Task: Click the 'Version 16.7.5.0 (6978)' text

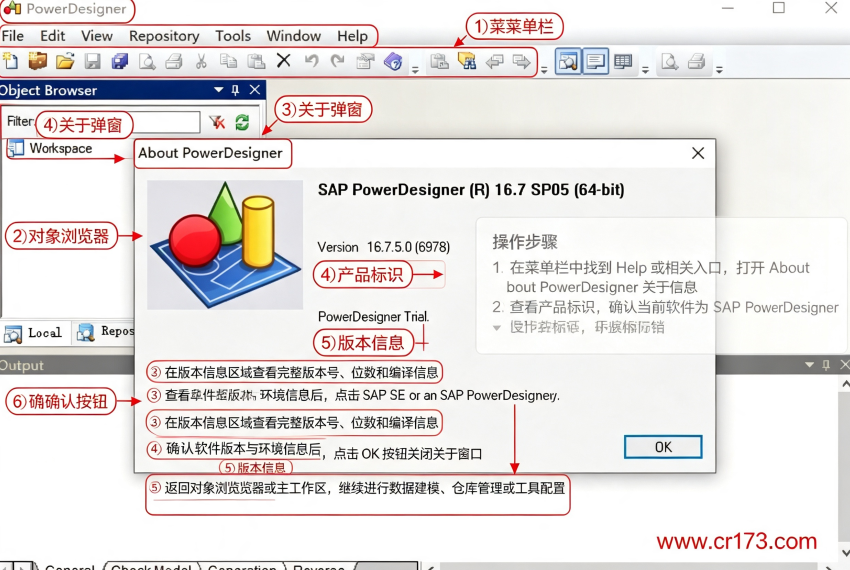Action: [x=384, y=247]
